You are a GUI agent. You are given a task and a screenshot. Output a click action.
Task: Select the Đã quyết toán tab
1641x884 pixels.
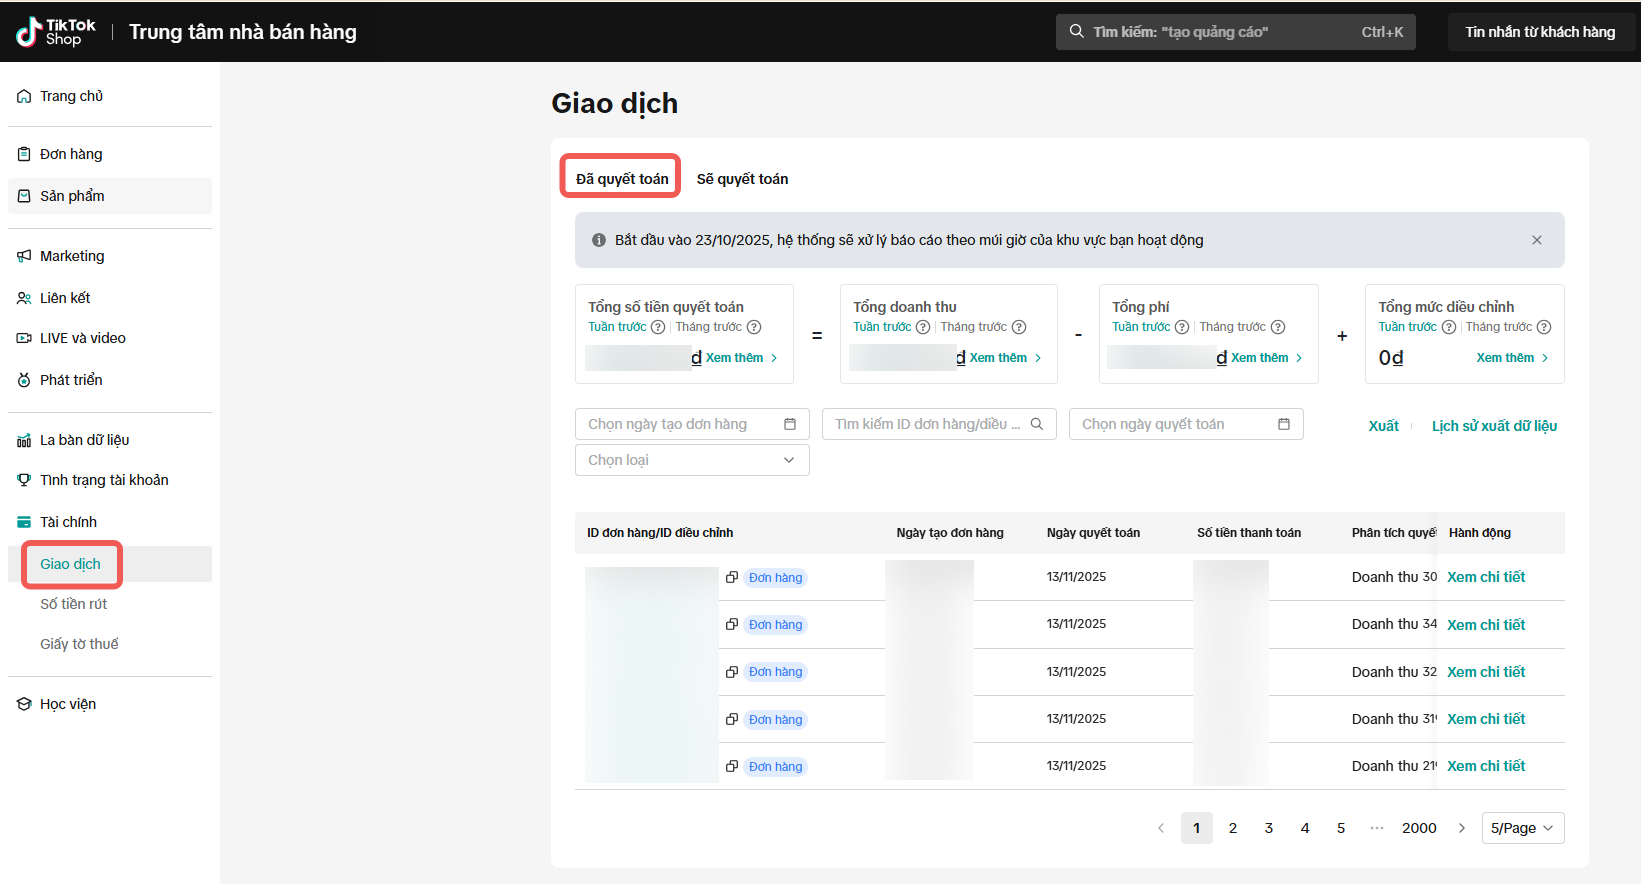[621, 179]
